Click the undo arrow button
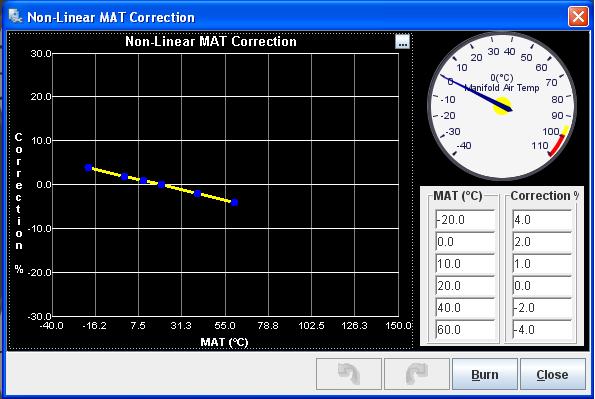This screenshot has width=595, height=399. (349, 374)
